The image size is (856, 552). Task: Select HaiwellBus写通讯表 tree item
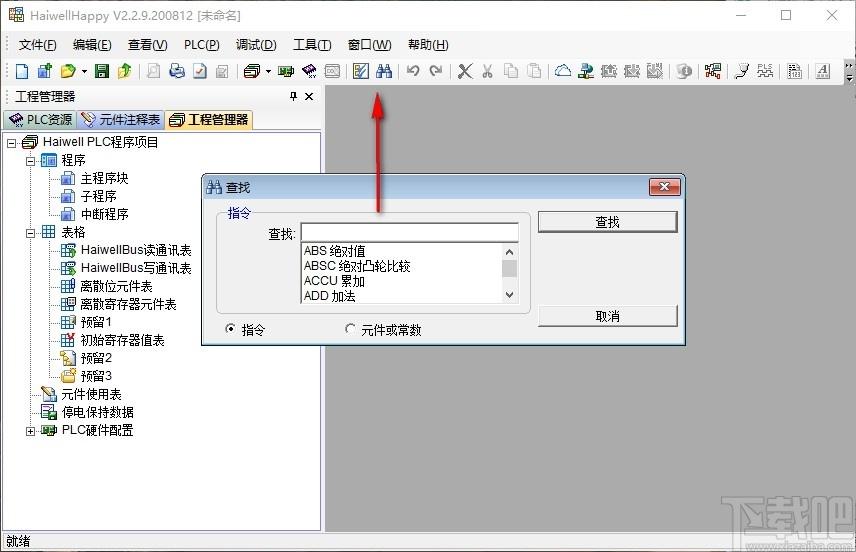[136, 269]
